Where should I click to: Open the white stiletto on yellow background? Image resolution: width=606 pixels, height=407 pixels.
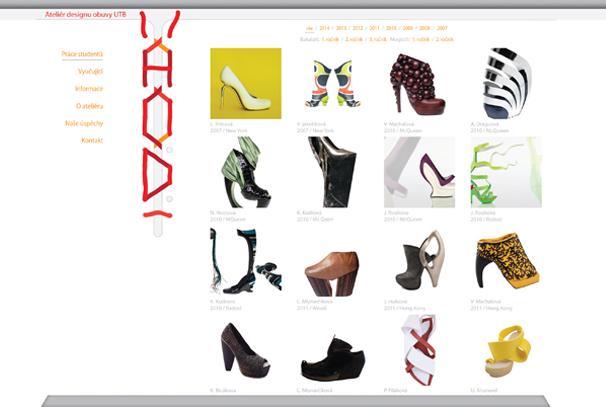point(245,83)
